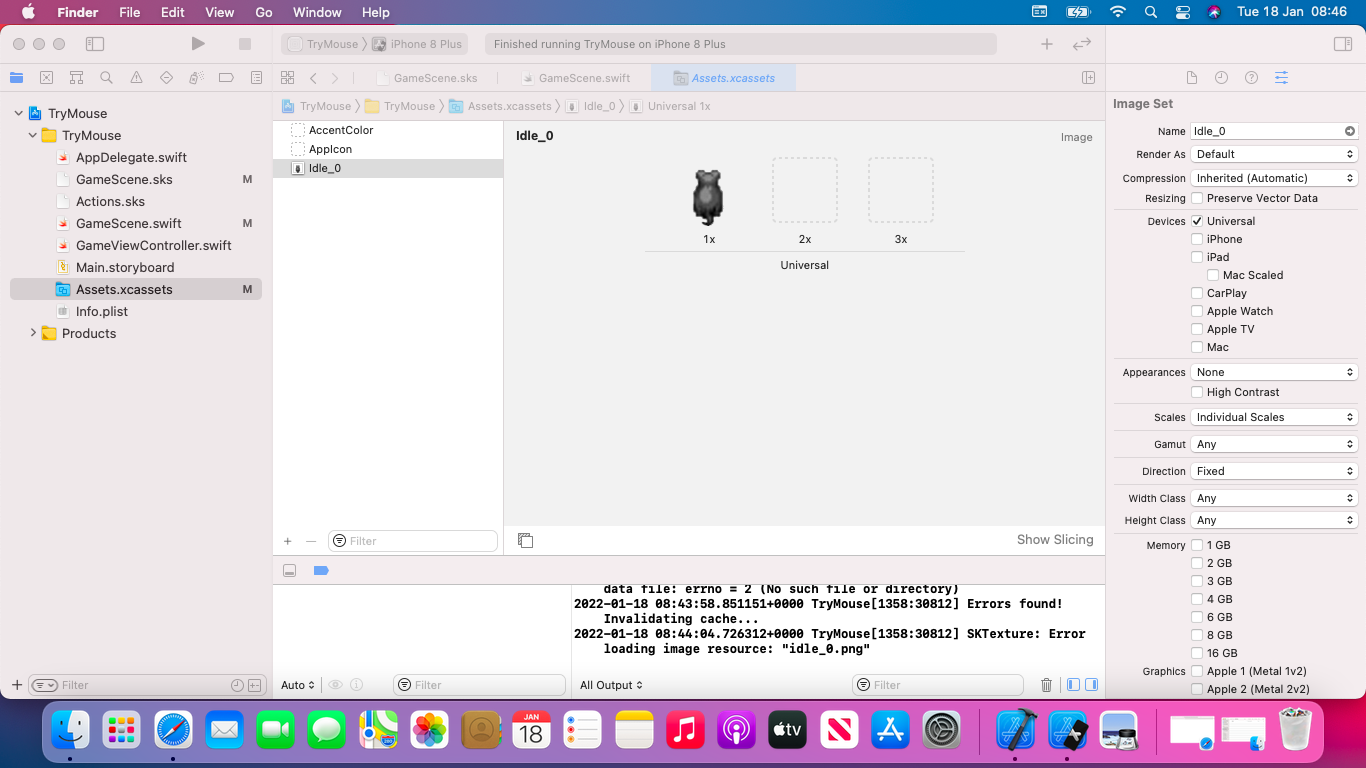Open the Render As dropdown
The image size is (1366, 768).
tap(1274, 154)
